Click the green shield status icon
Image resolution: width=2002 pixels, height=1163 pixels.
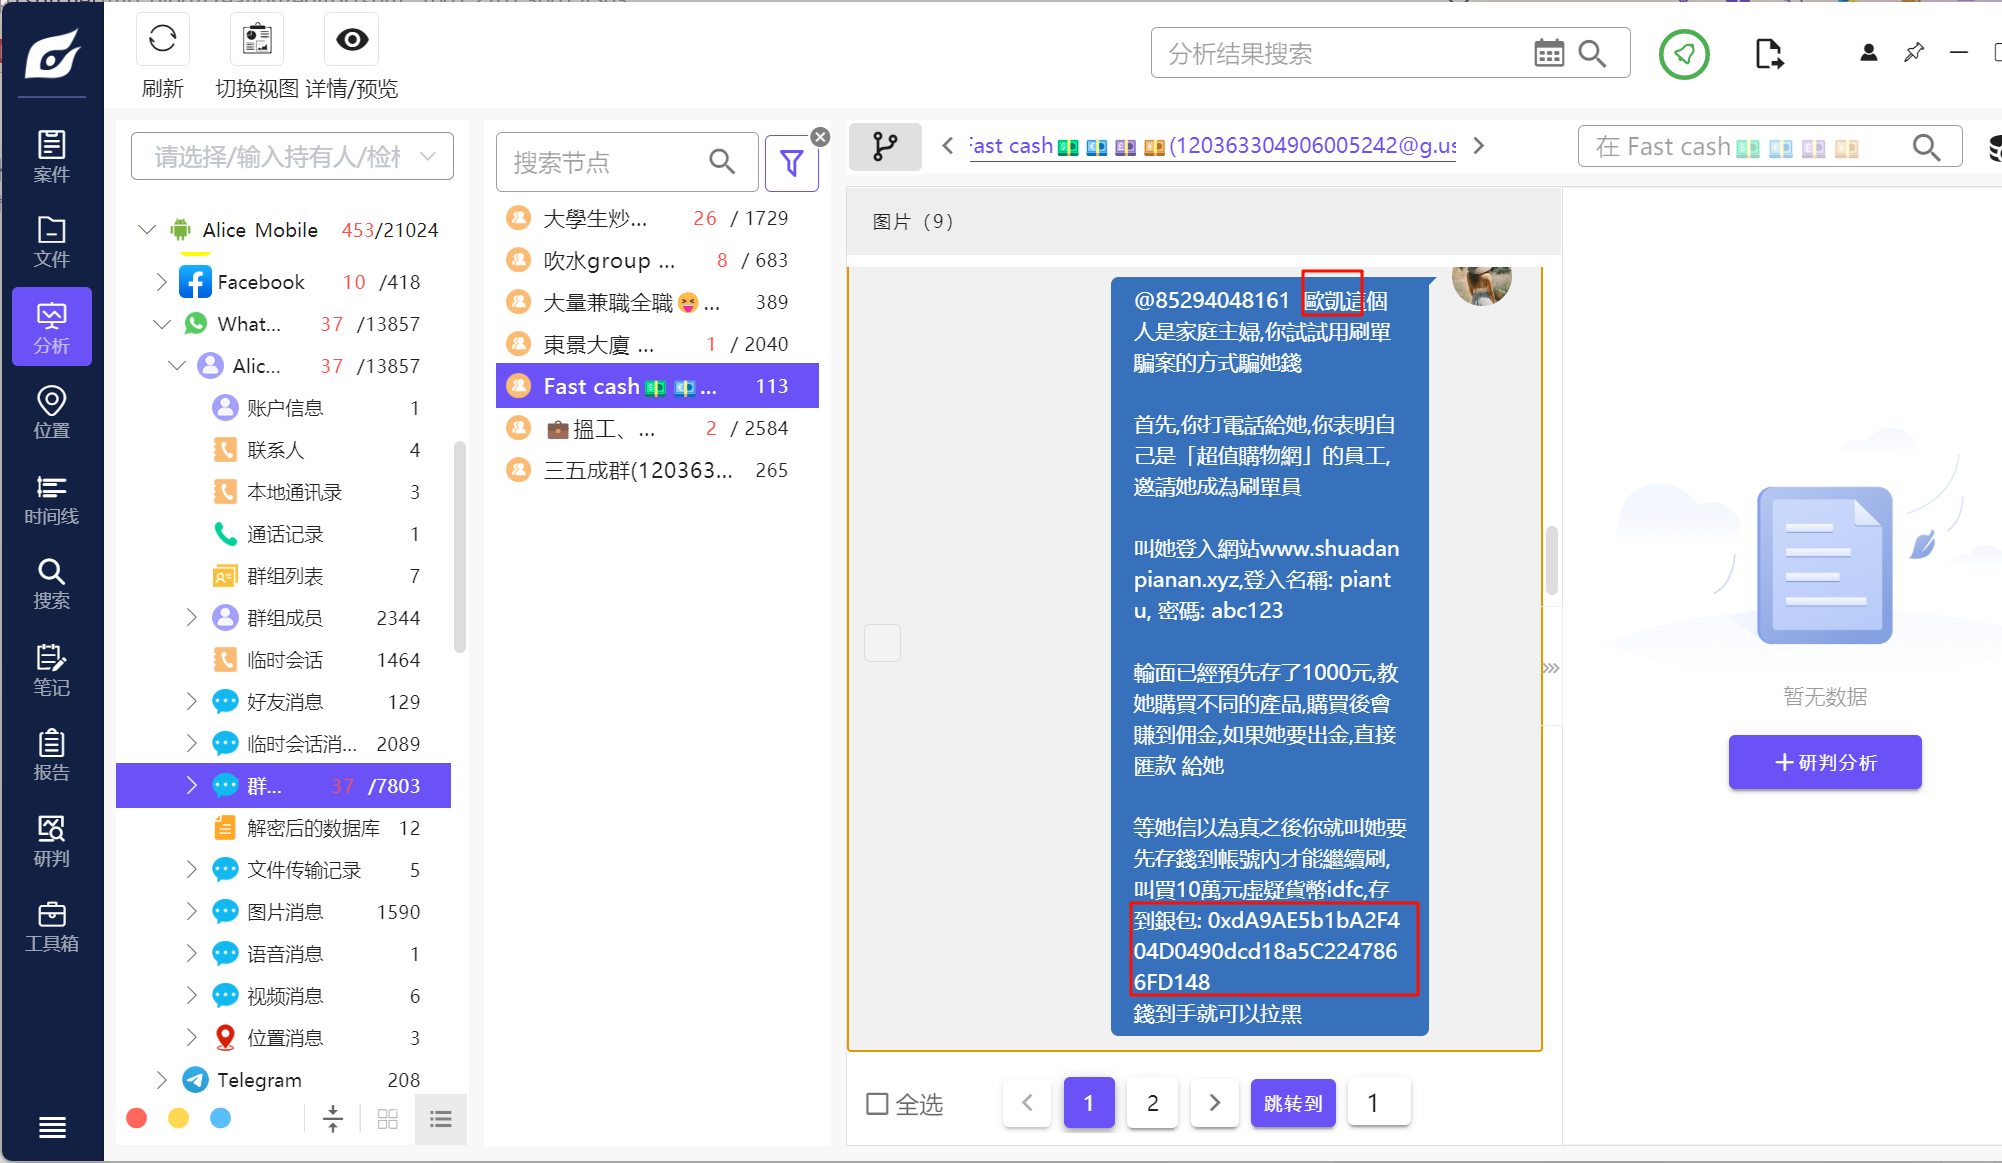click(x=1684, y=54)
